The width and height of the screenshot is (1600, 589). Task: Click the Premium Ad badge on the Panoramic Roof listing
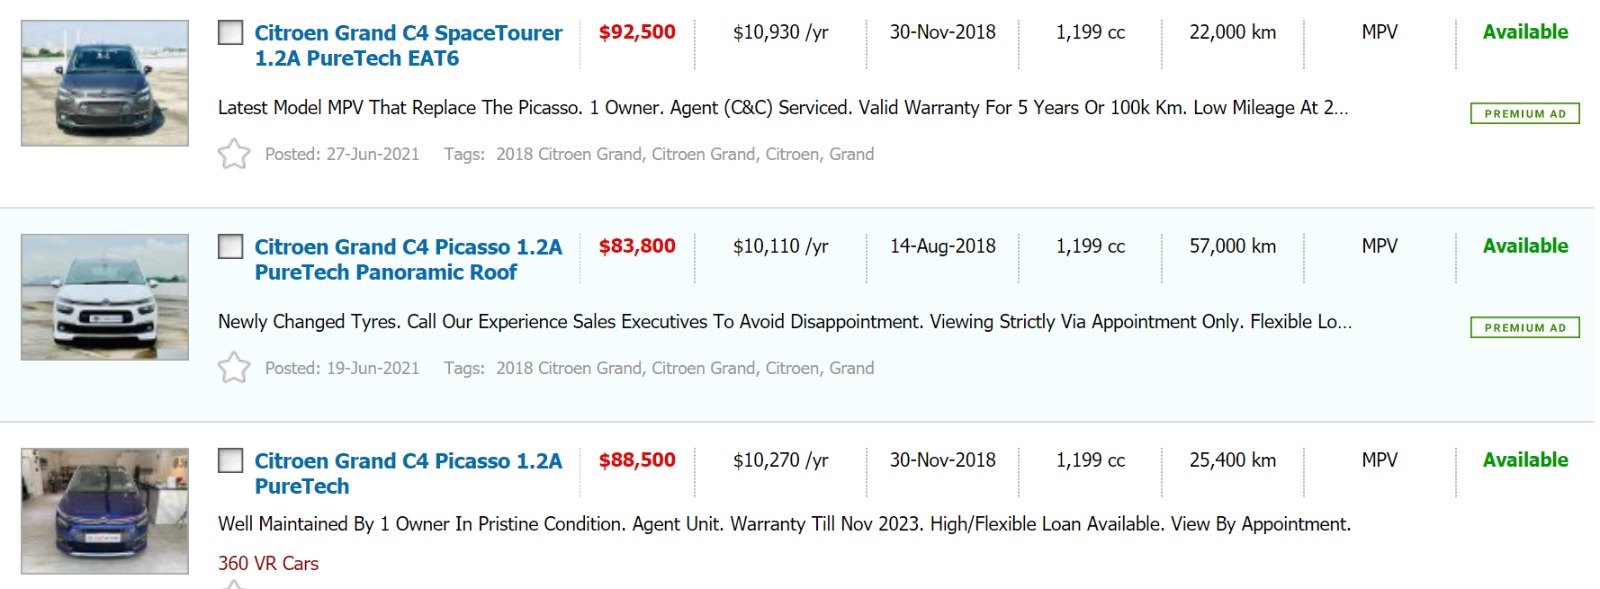(x=1524, y=328)
